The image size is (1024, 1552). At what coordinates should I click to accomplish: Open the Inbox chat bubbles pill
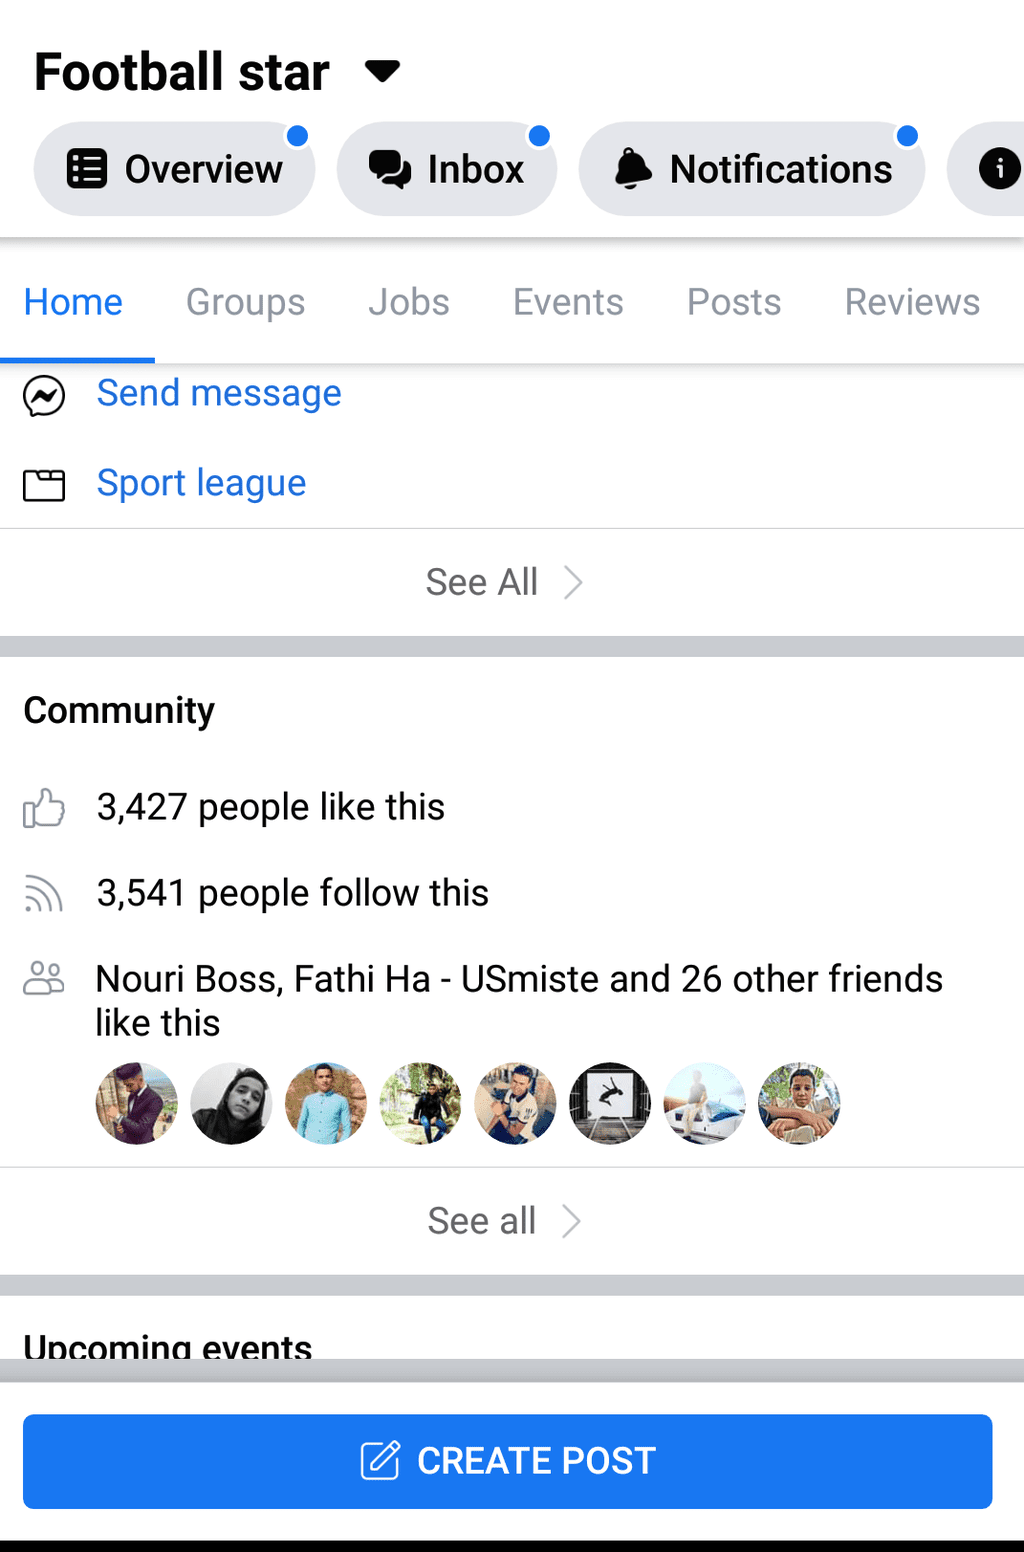pyautogui.click(x=447, y=169)
